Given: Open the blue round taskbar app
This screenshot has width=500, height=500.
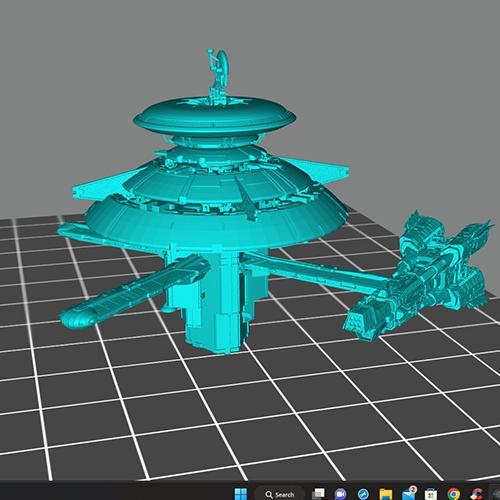Looking at the screenshot, I should point(363,494).
